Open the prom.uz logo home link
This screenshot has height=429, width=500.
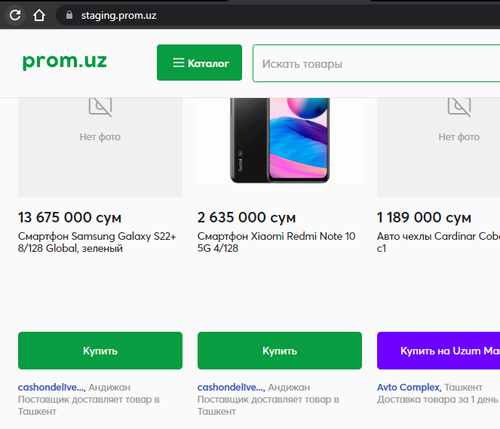[x=65, y=62]
